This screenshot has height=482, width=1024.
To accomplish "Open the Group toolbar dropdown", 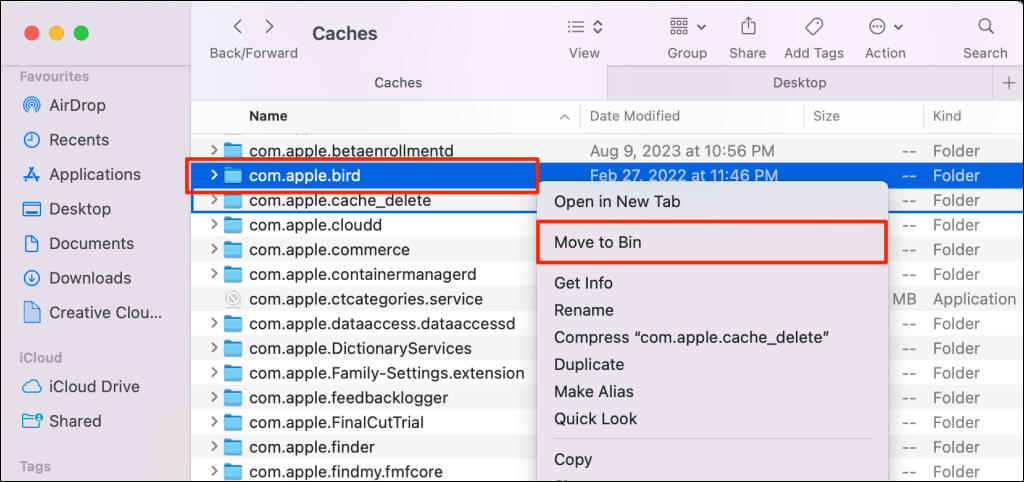I will (x=688, y=27).
